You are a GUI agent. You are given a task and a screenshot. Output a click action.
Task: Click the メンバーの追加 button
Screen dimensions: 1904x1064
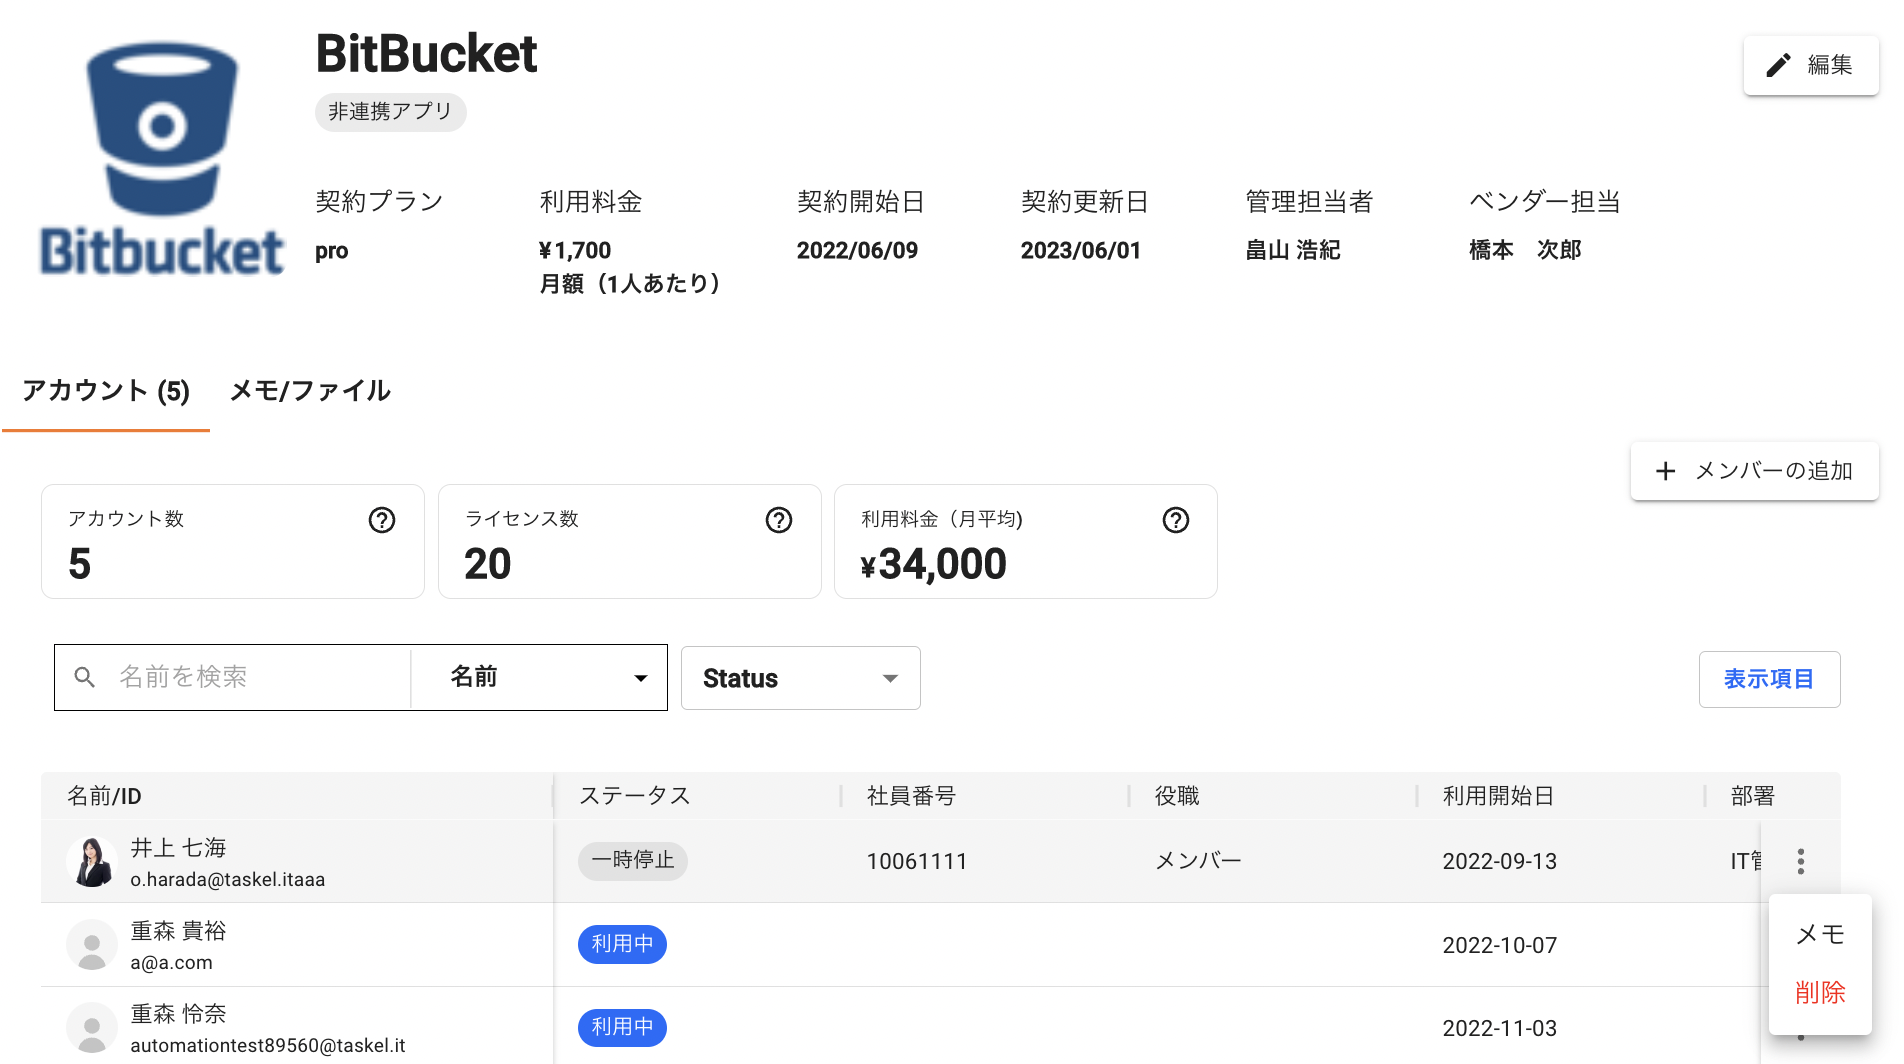point(1754,471)
